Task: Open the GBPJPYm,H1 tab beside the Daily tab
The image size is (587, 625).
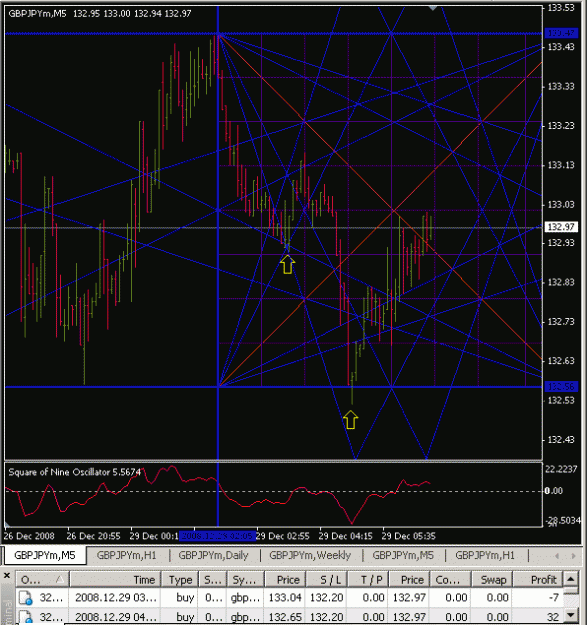Action: (x=126, y=555)
